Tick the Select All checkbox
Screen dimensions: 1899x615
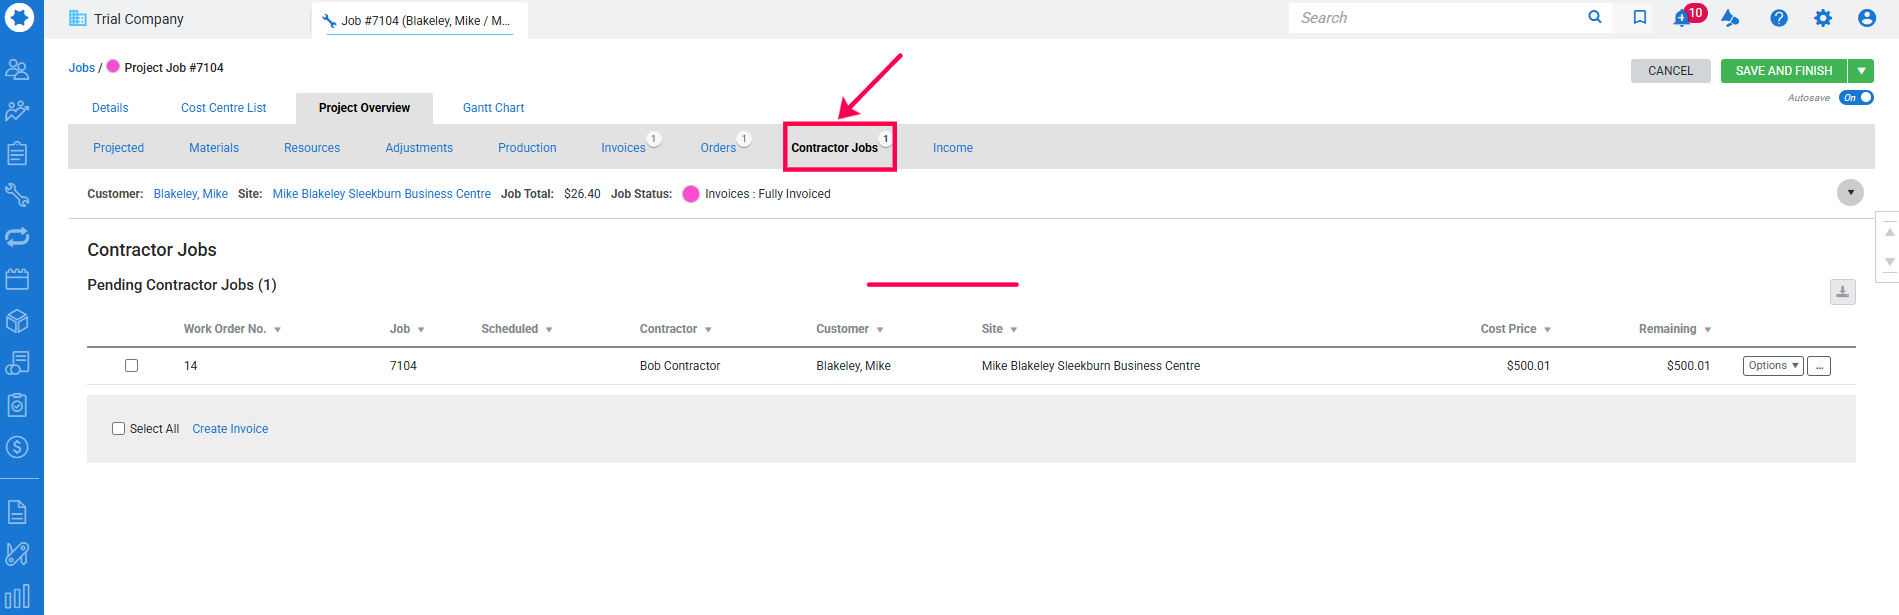pos(119,429)
